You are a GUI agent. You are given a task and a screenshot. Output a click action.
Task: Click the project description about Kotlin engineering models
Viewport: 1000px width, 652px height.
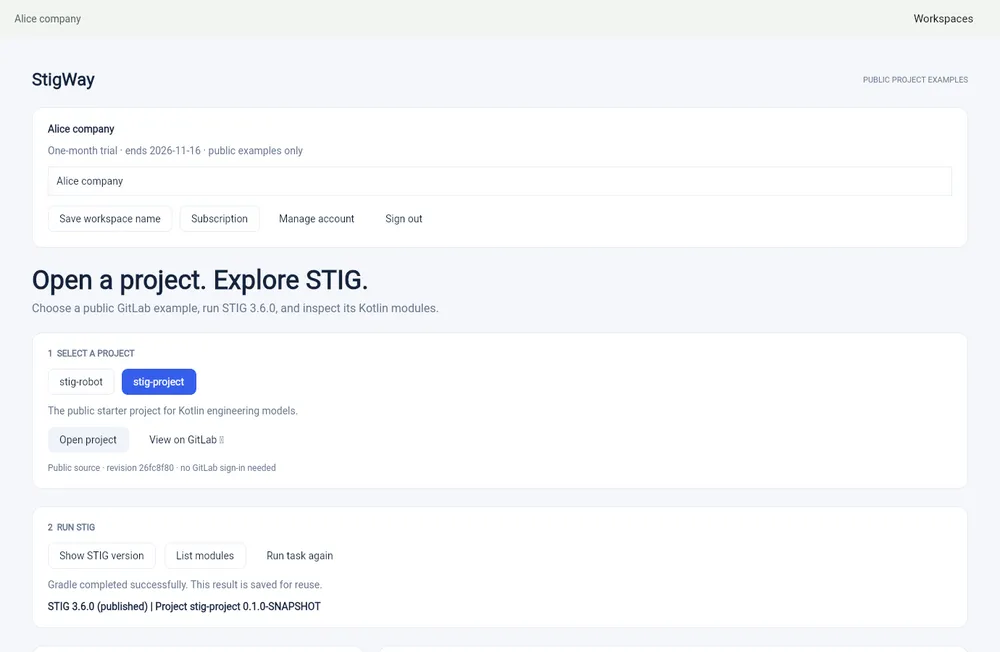(173, 411)
